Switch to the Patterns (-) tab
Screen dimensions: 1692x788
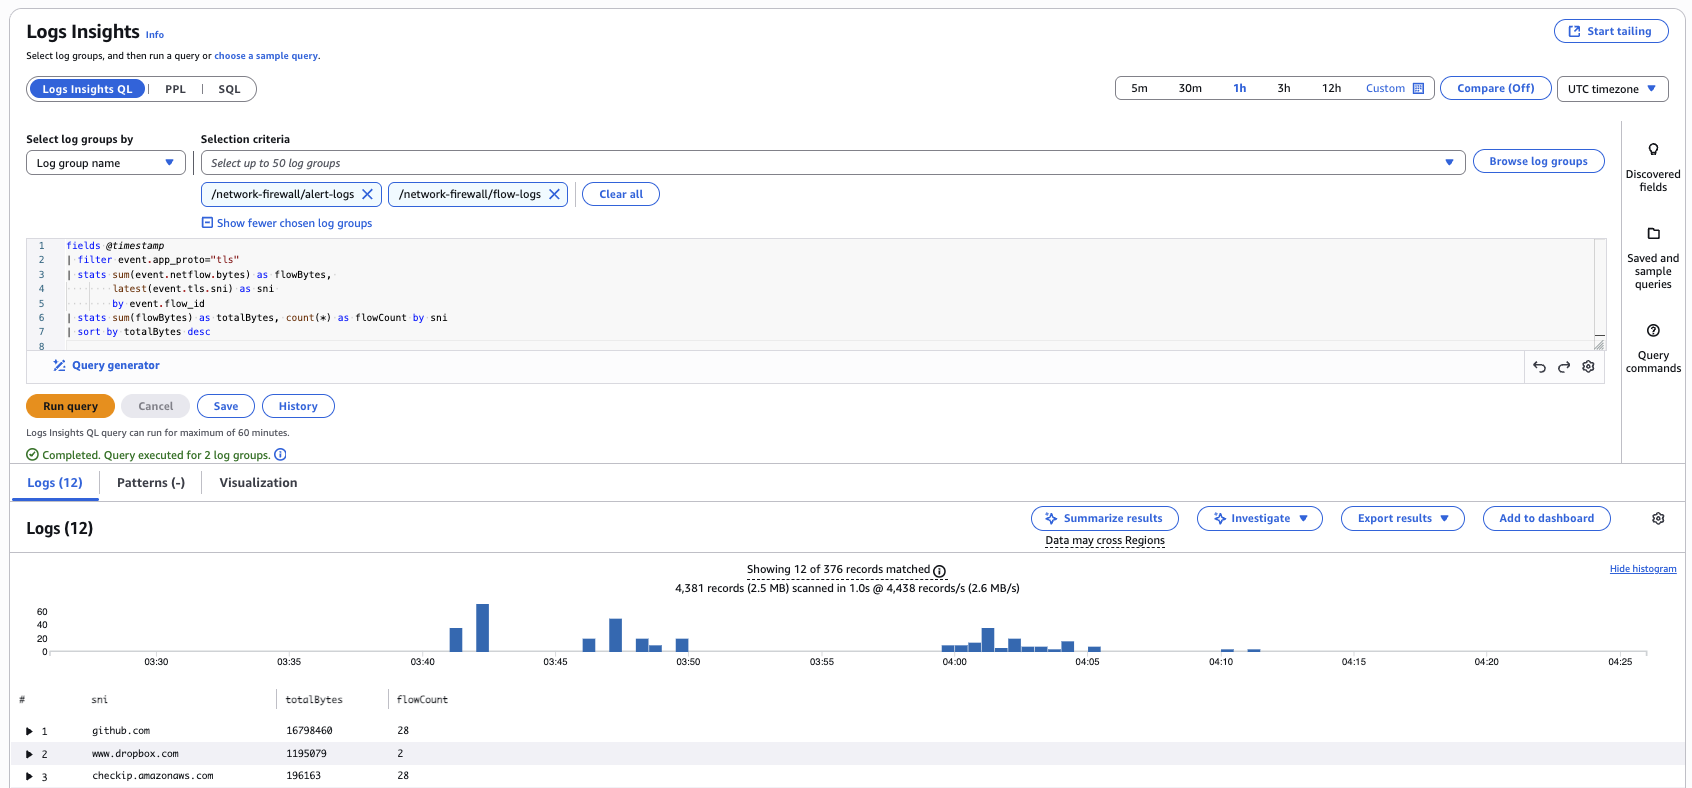(x=151, y=482)
